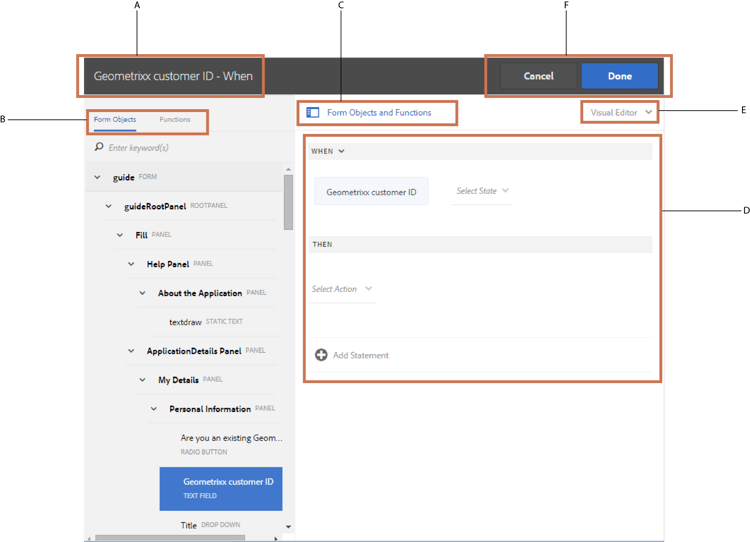This screenshot has height=542, width=750.
Task: Click the Form Objects and Functions panel icon
Action: (x=312, y=112)
